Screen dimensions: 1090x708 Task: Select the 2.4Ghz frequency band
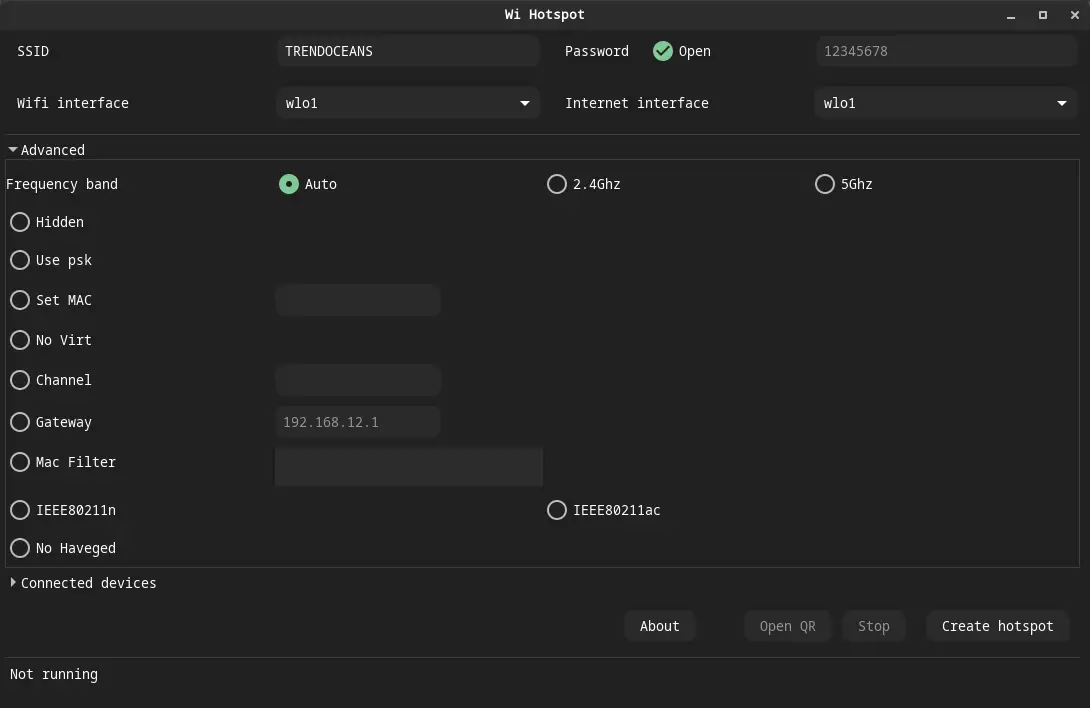pyautogui.click(x=557, y=184)
